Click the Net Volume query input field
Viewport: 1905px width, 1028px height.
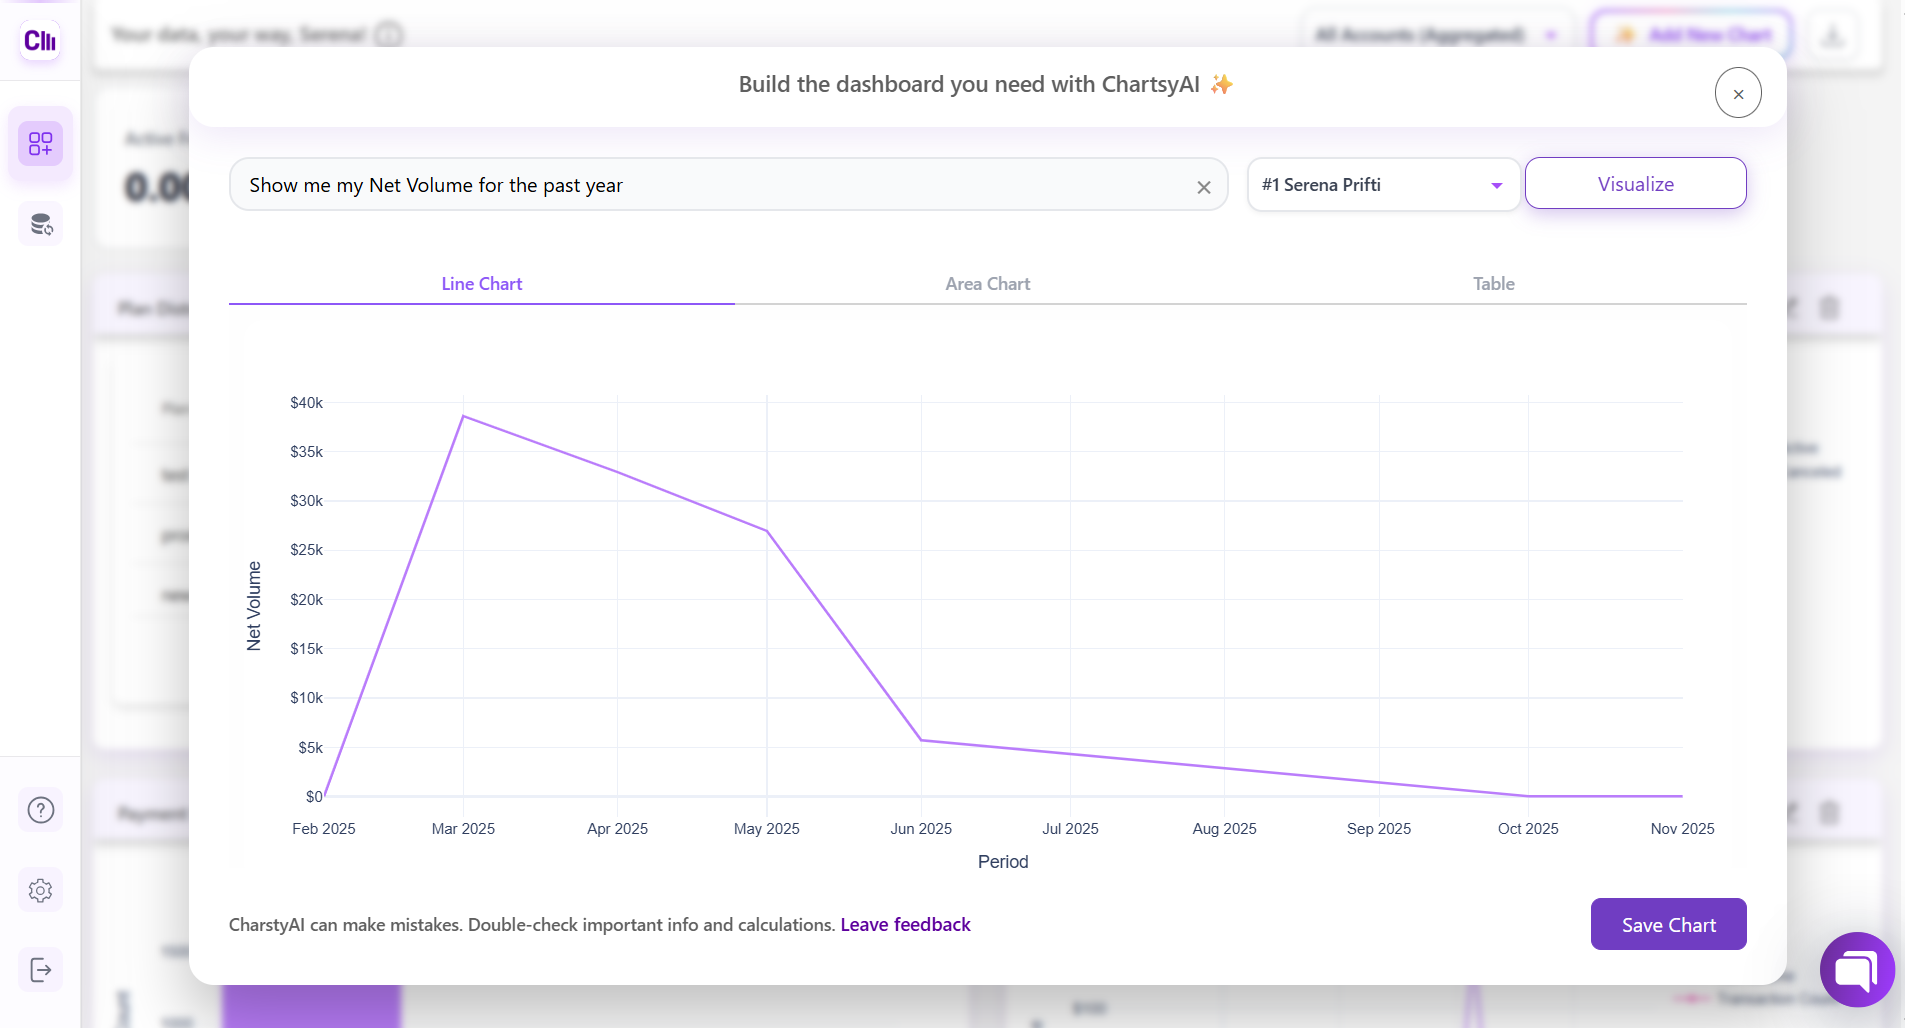pos(700,185)
